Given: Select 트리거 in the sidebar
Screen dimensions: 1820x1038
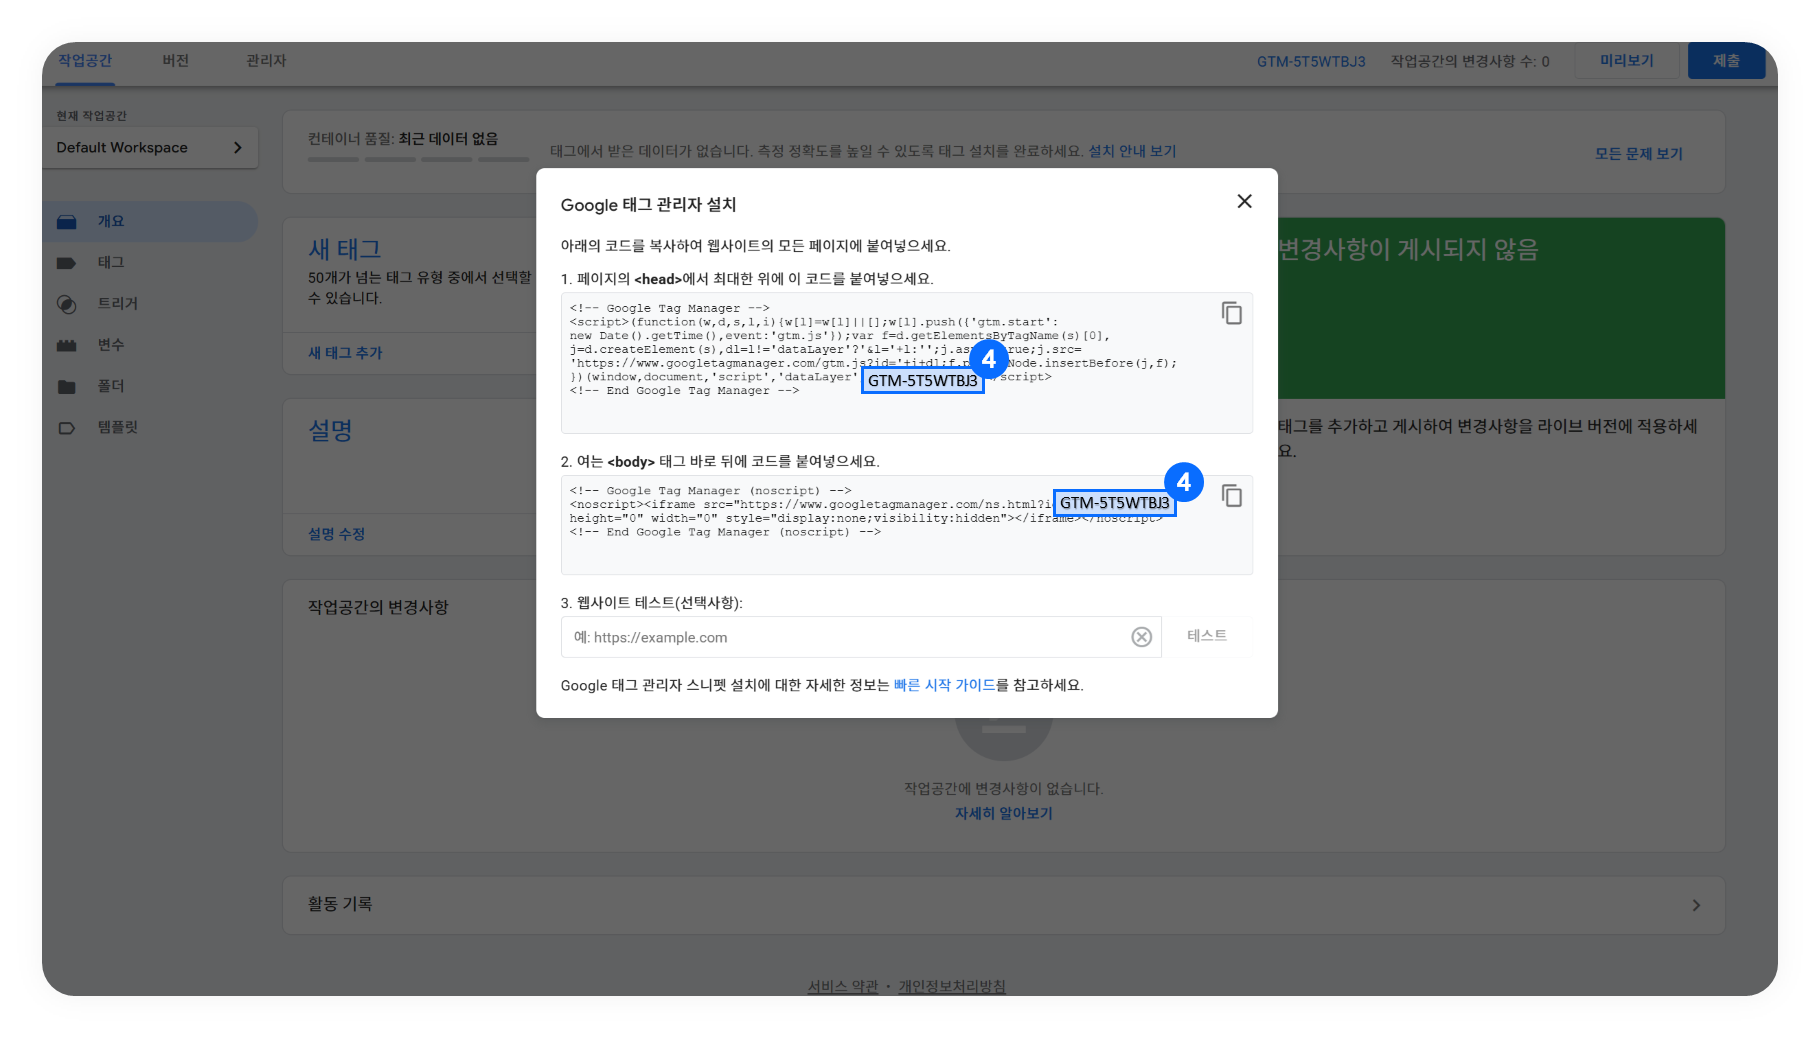Looking at the screenshot, I should pos(118,303).
